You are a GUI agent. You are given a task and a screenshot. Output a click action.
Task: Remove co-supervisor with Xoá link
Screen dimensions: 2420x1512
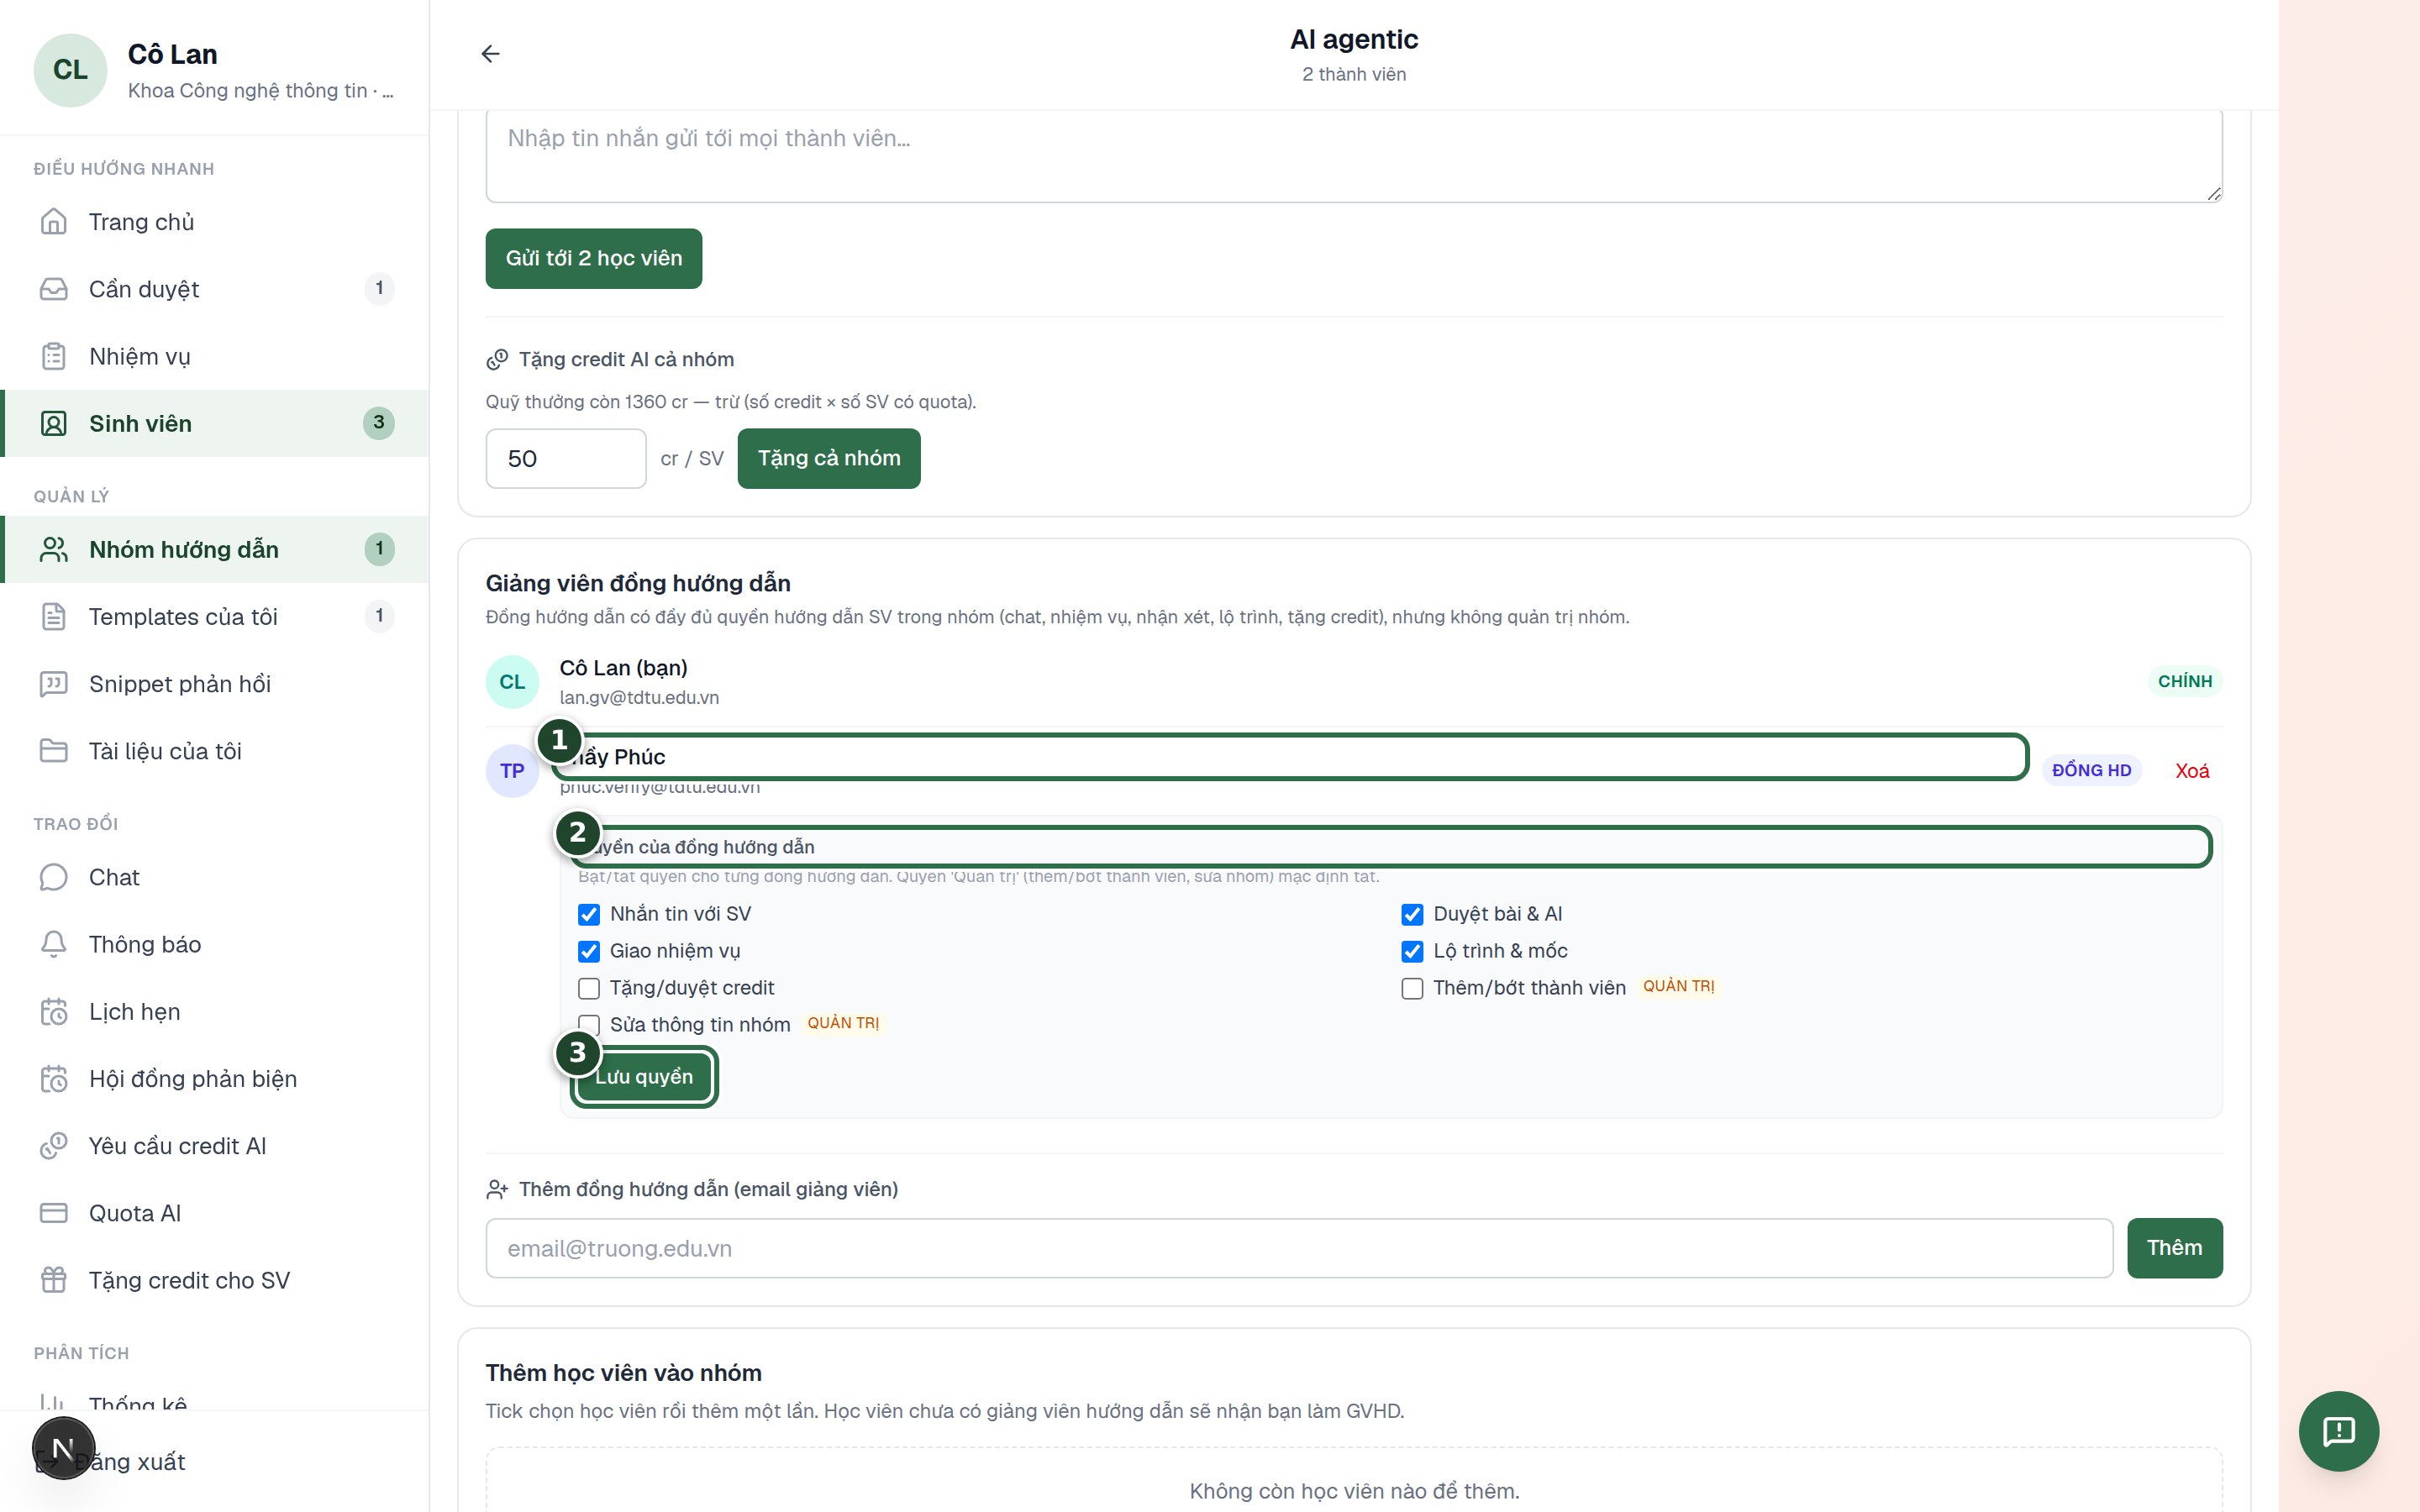pos(2192,771)
